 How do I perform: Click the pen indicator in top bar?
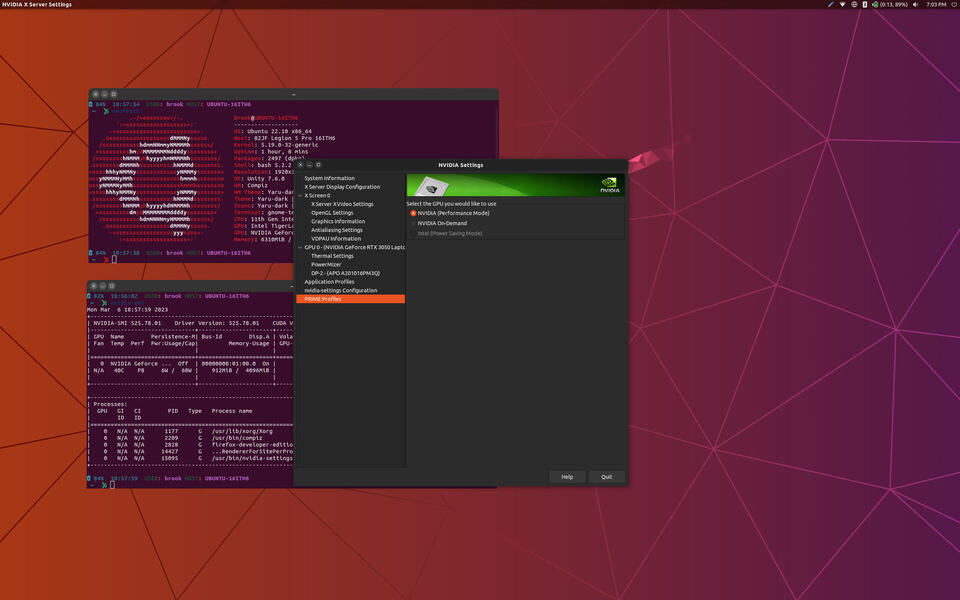(831, 4)
